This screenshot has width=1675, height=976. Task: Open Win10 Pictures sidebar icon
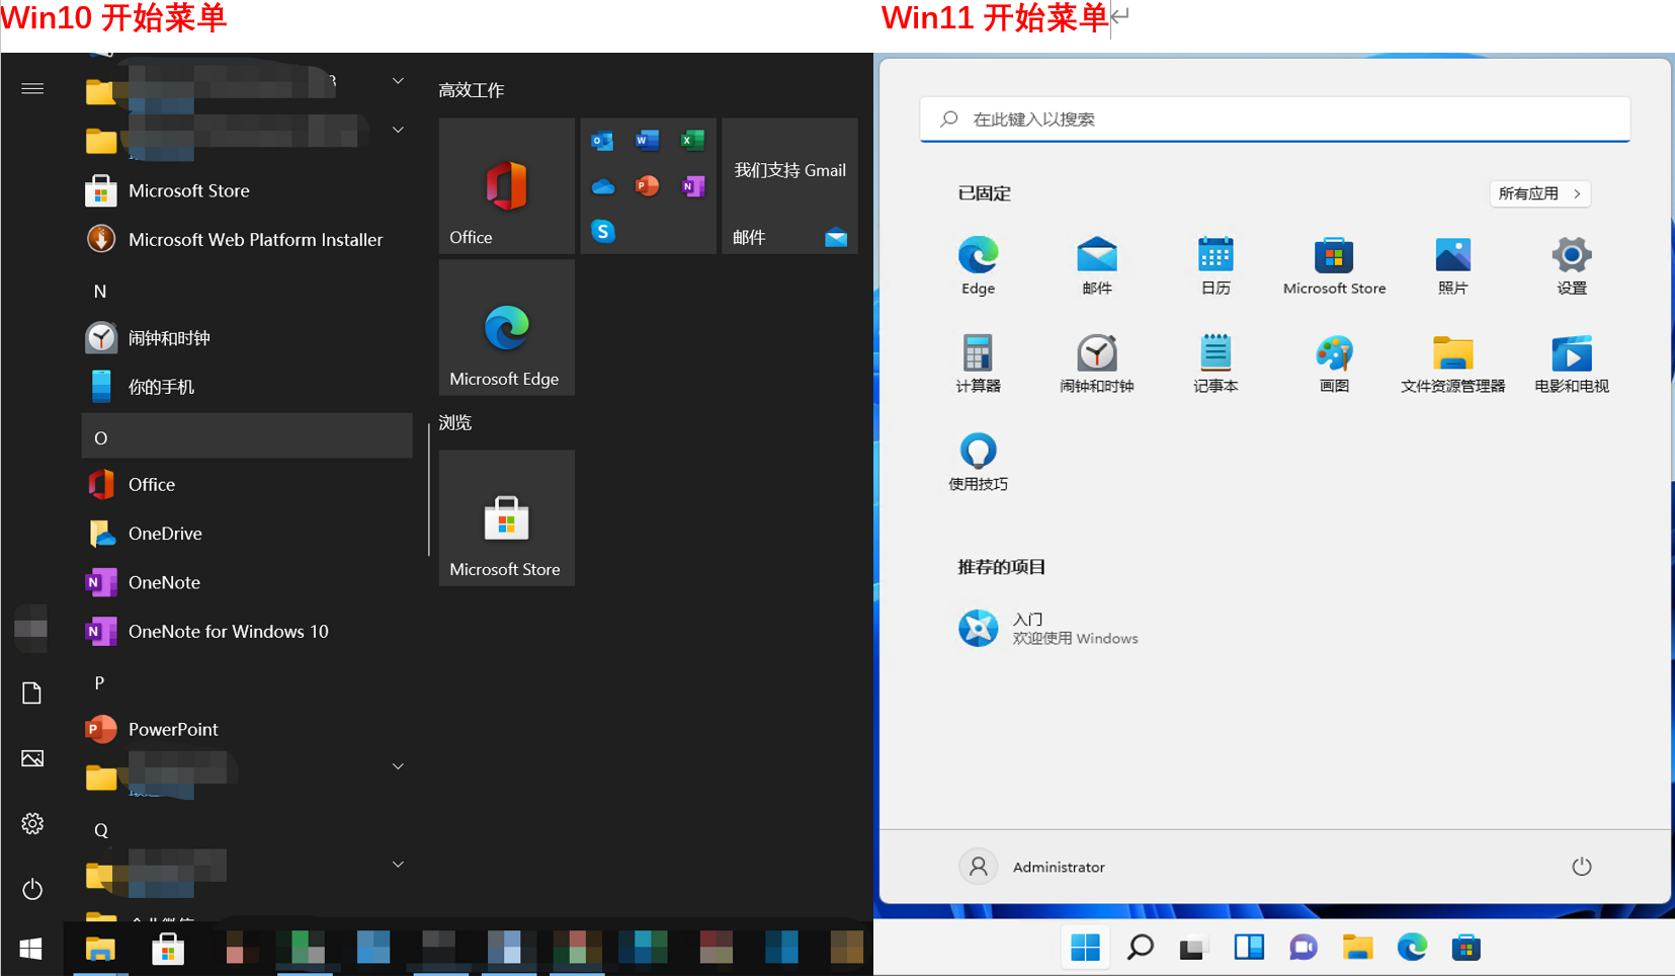pos(32,758)
